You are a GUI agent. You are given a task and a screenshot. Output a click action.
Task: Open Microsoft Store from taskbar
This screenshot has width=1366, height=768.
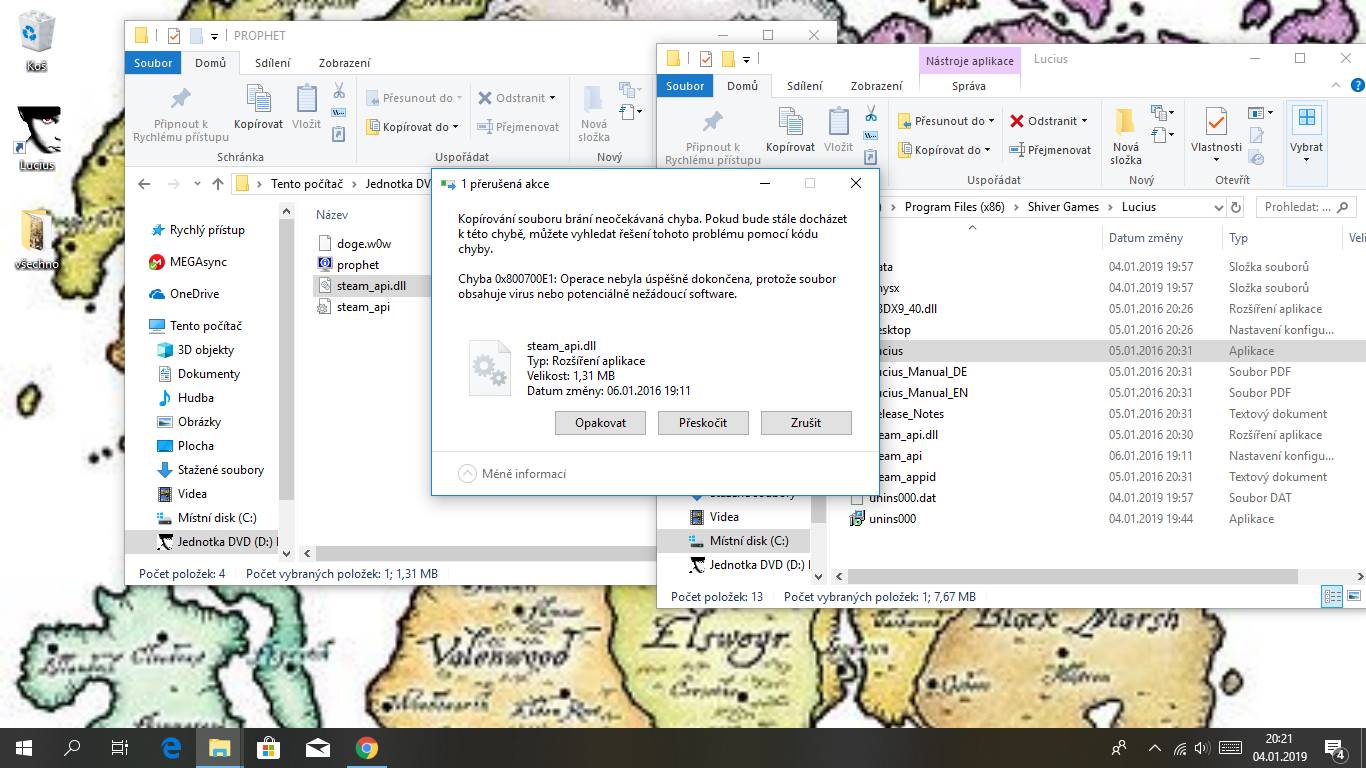tap(268, 748)
